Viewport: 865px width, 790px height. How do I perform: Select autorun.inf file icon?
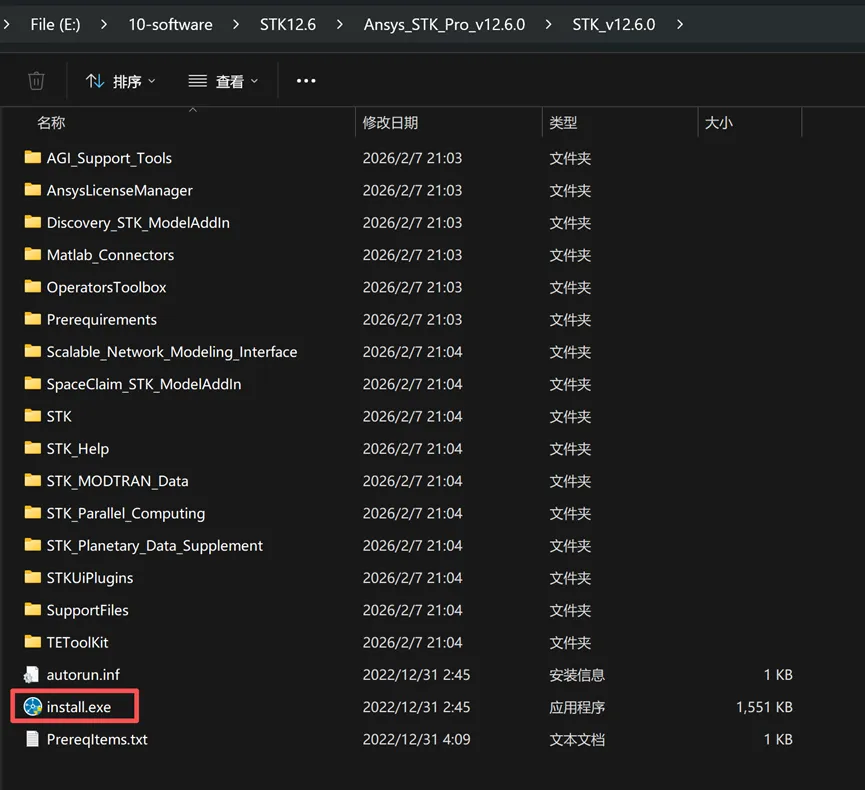[32, 674]
